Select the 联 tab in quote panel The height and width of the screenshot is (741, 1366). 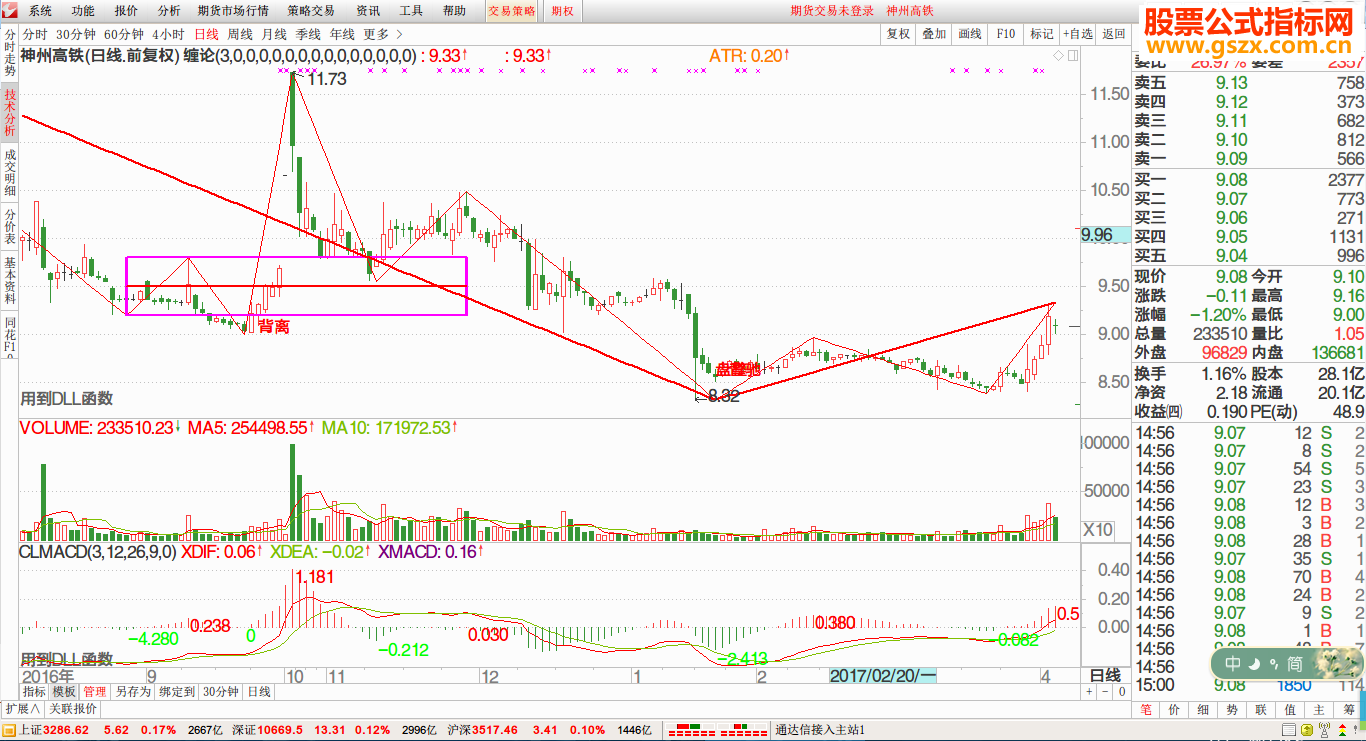1262,709
